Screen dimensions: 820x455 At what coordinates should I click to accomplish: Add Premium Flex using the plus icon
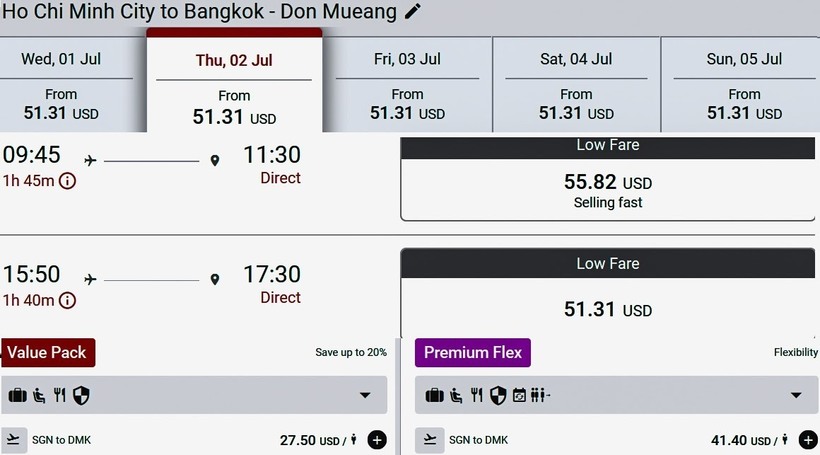pyautogui.click(x=808, y=440)
